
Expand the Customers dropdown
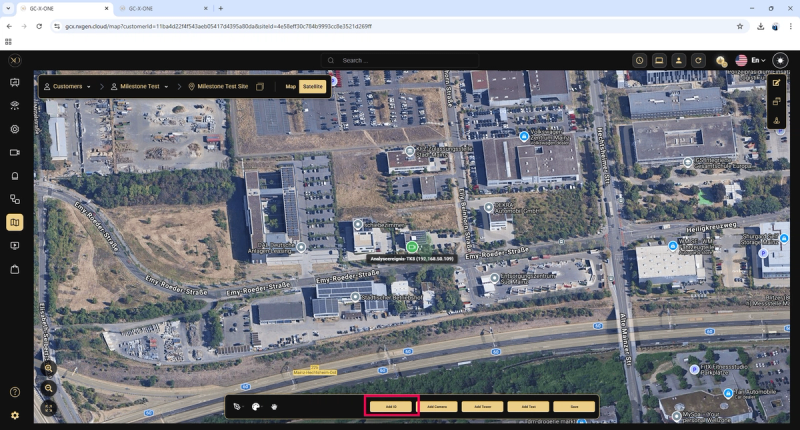[x=67, y=87]
